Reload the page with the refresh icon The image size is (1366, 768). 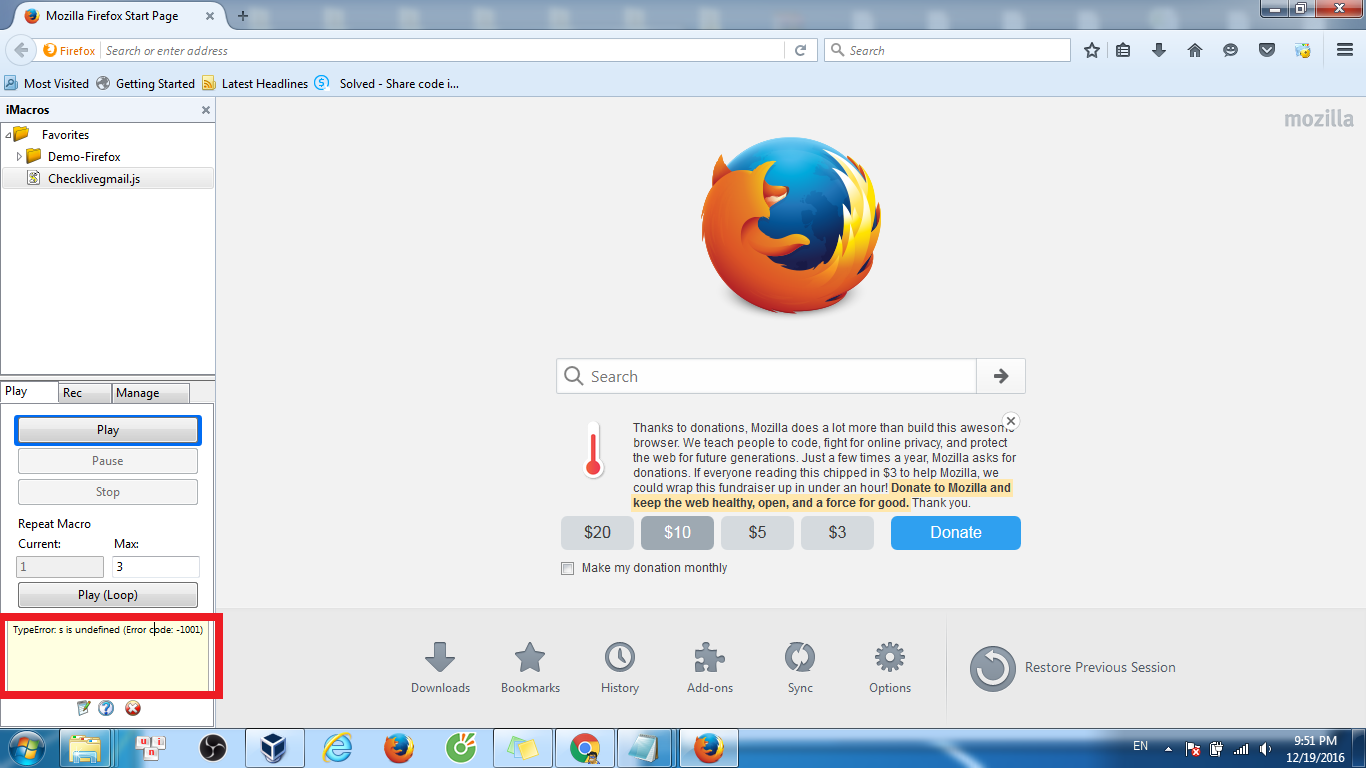click(800, 50)
